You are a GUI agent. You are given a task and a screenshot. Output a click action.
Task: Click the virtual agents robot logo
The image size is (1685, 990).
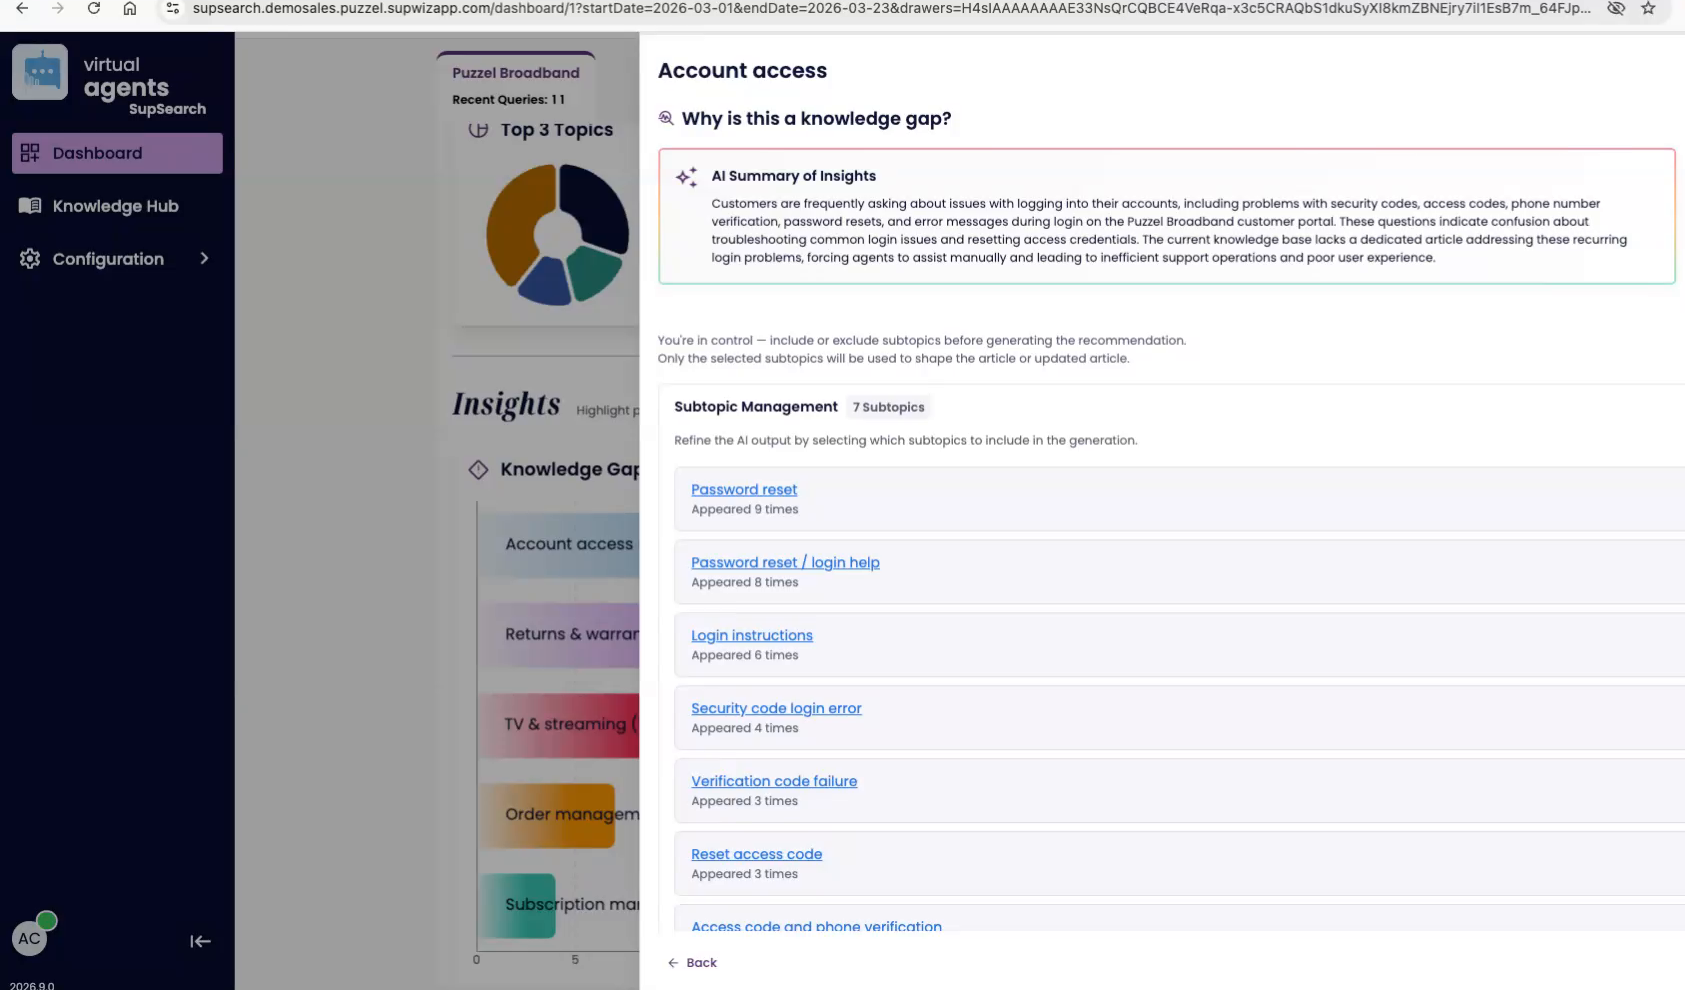(x=40, y=72)
